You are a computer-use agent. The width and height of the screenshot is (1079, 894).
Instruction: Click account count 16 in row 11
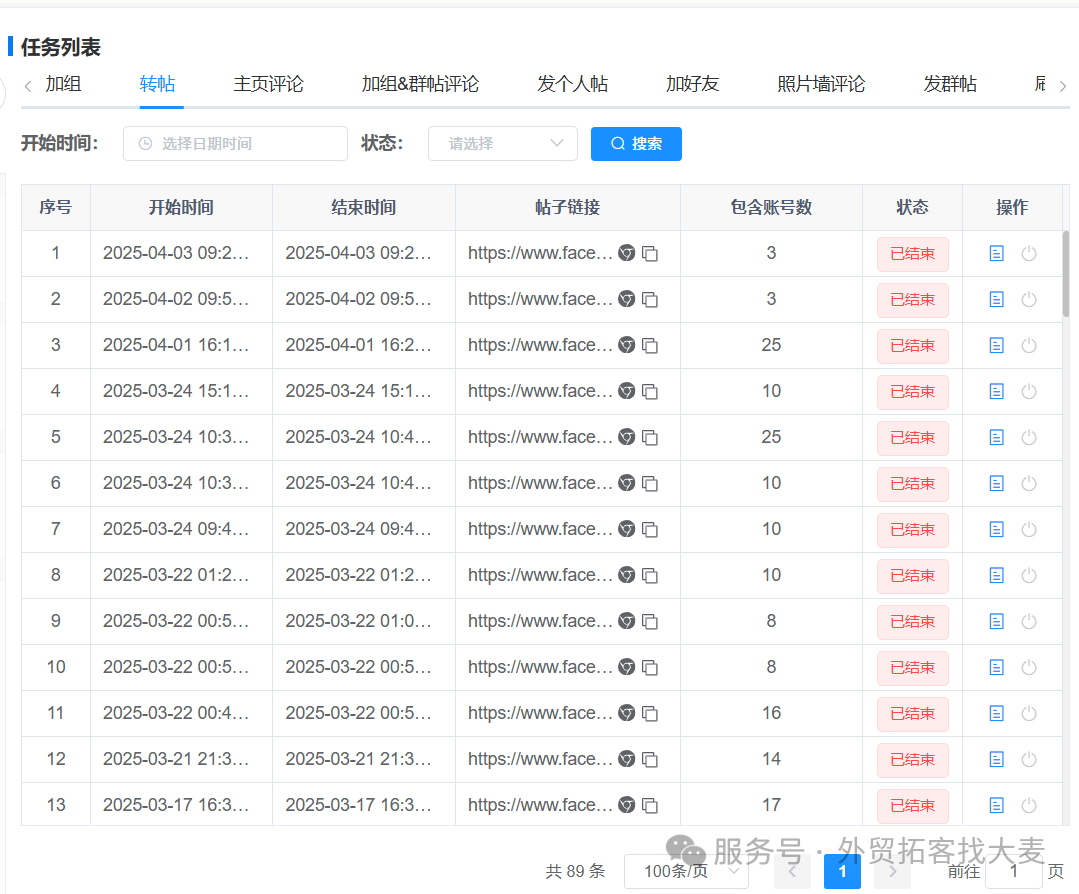[x=771, y=713]
